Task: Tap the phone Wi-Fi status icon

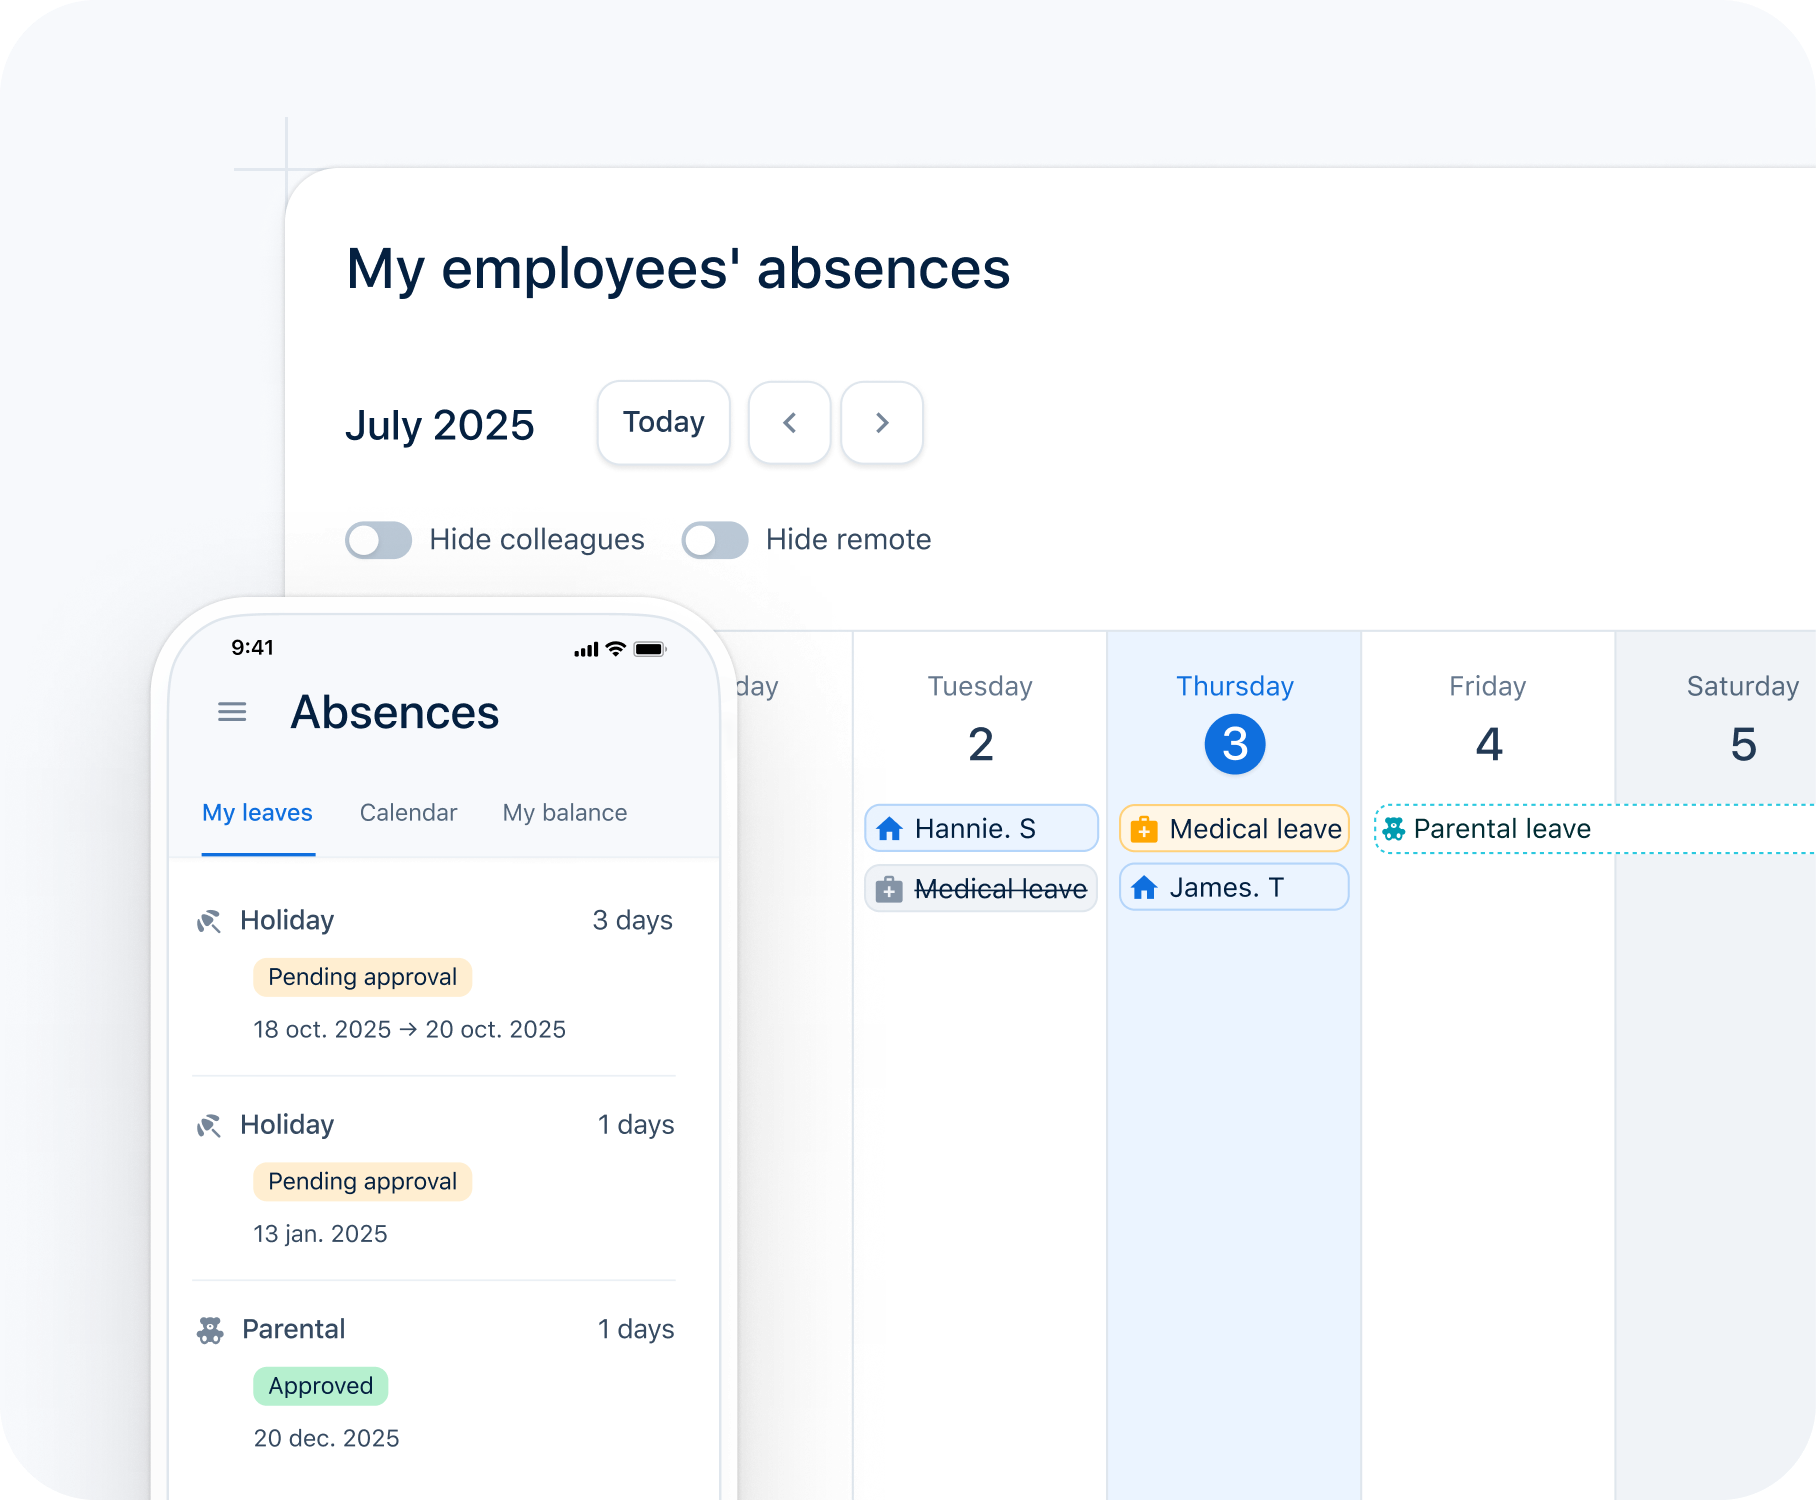Action: point(616,649)
